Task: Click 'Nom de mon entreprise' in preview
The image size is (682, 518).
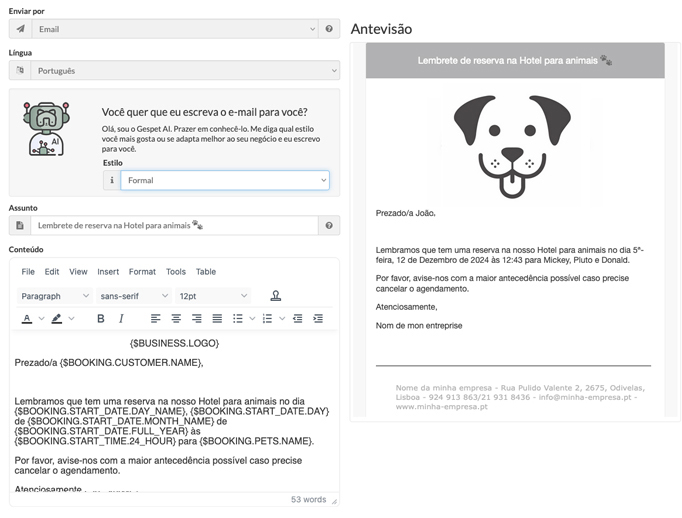Action: coord(419,325)
